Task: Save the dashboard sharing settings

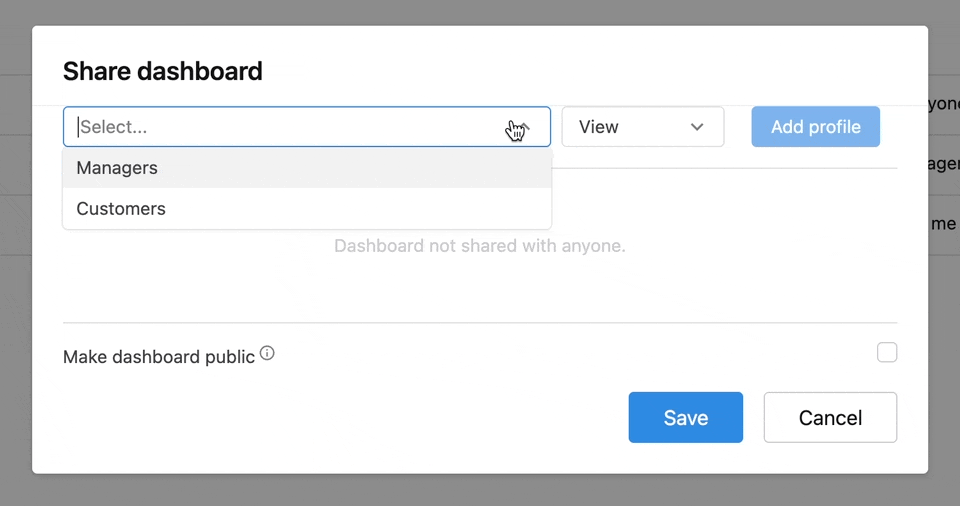Action: 685,417
